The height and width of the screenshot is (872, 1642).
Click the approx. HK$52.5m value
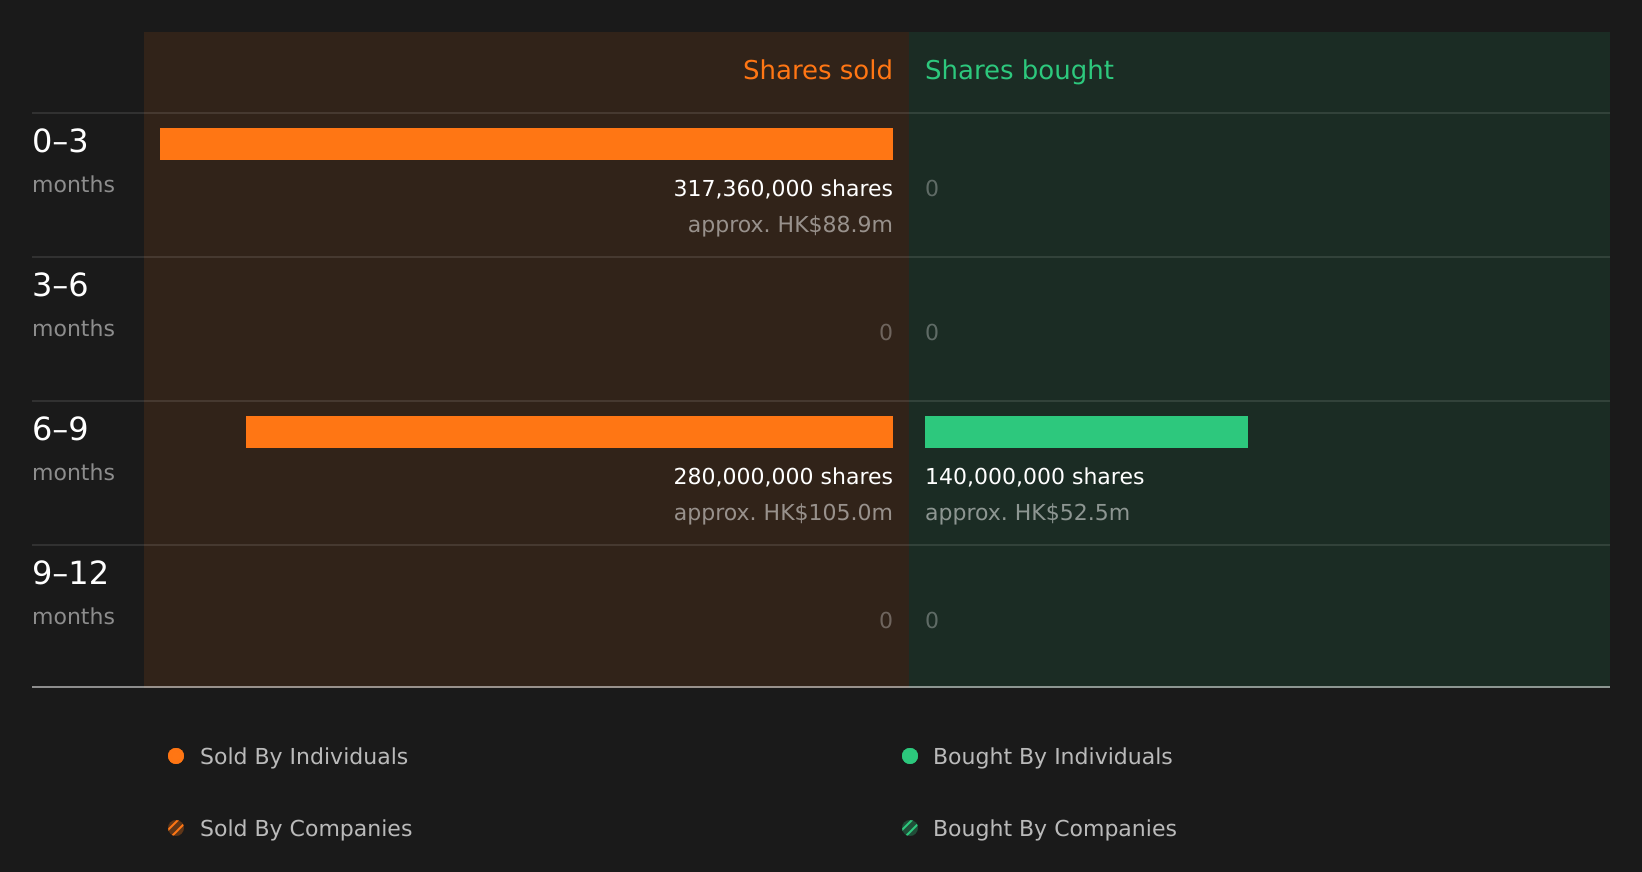(1027, 513)
